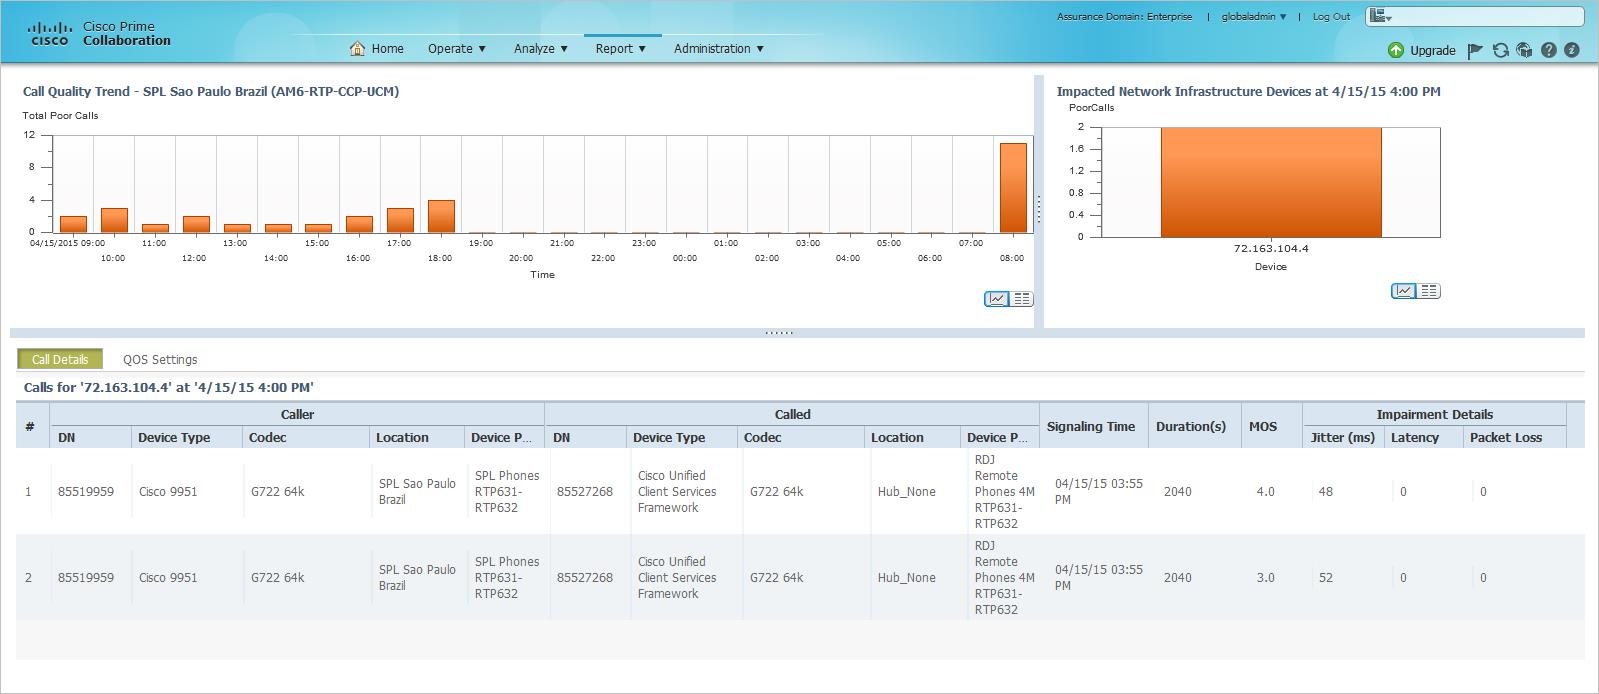Click the Impairment Details group header
The width and height of the screenshot is (1599, 694).
pyautogui.click(x=1434, y=414)
